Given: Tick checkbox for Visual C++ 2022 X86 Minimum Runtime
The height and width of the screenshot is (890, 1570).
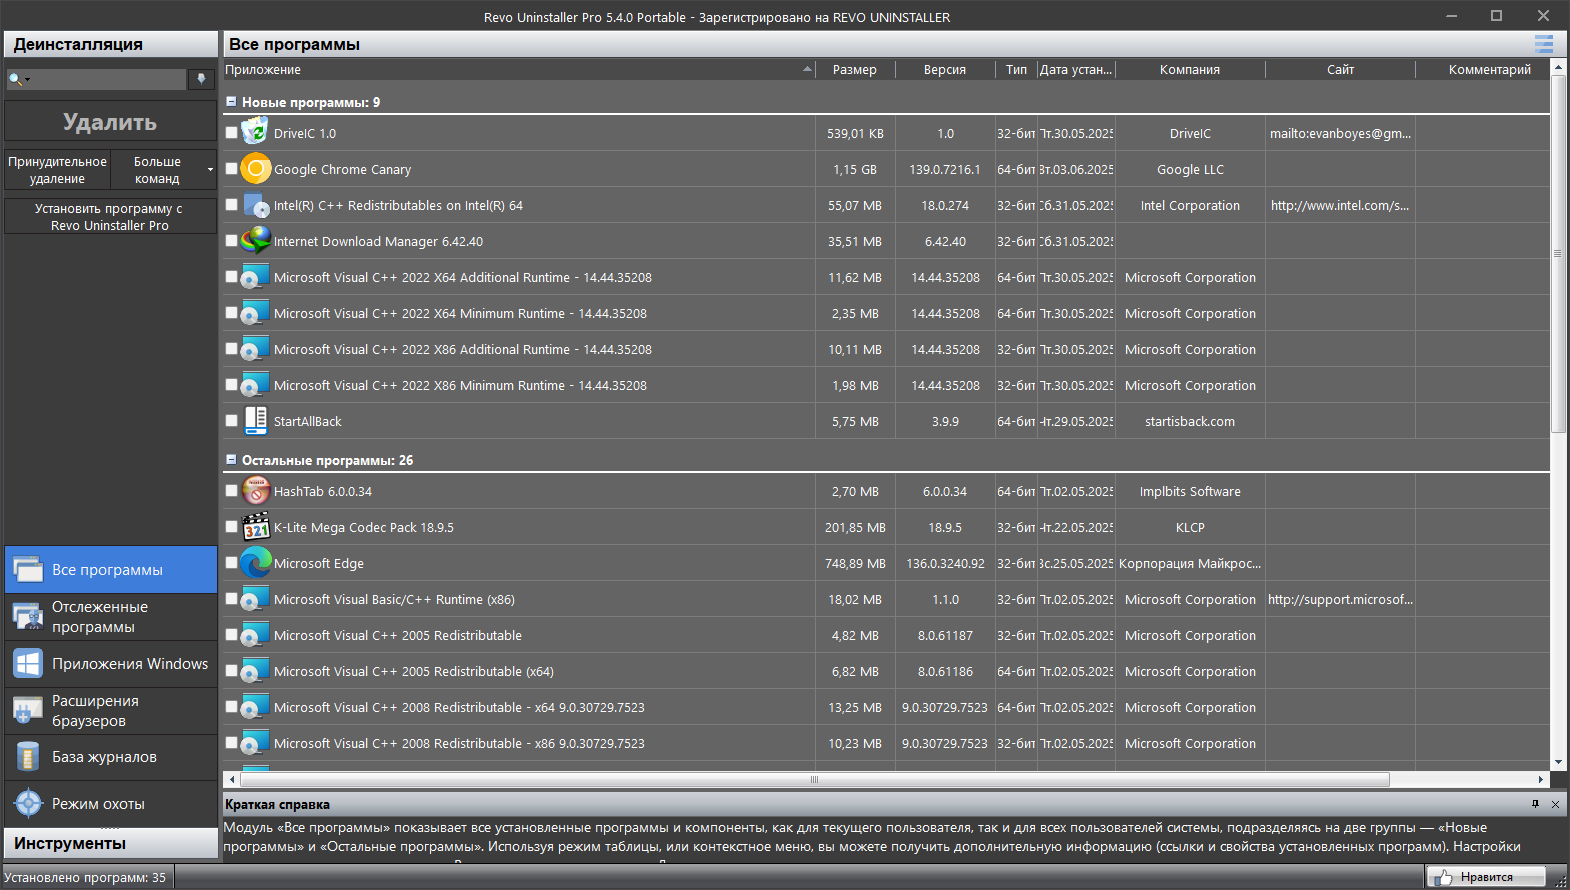Looking at the screenshot, I should pos(232,384).
